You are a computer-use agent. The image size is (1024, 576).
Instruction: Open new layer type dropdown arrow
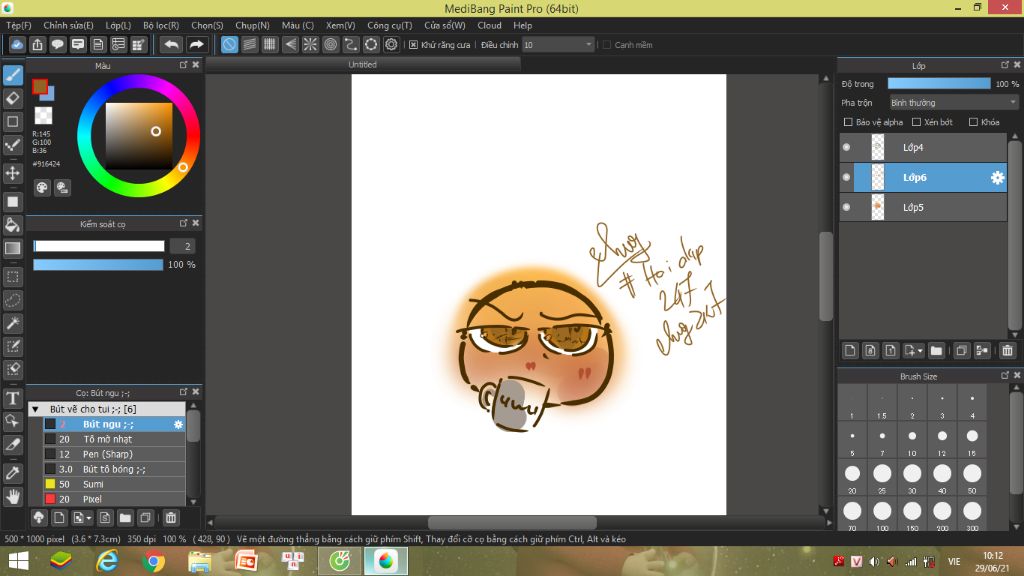pyautogui.click(x=920, y=351)
